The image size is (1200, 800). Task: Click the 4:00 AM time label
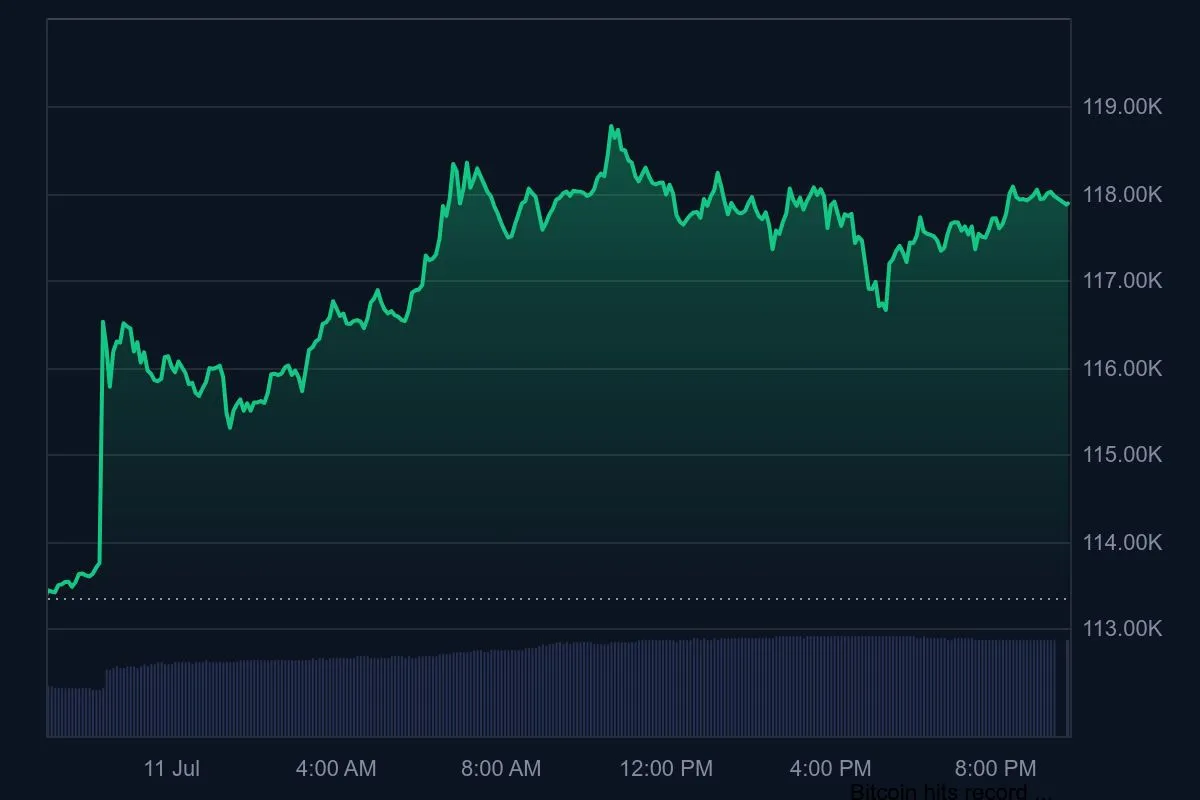336,768
